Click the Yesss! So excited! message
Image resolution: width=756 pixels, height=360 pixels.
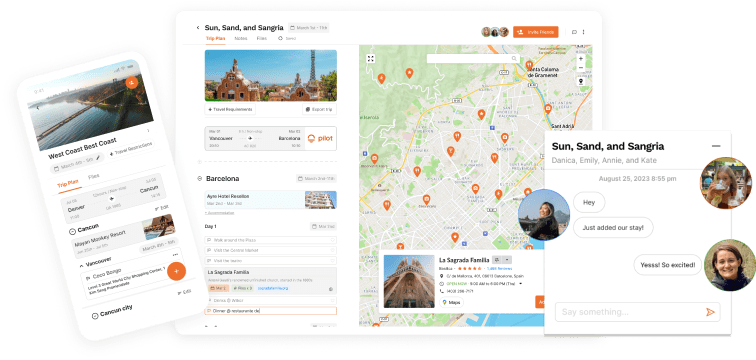point(668,265)
